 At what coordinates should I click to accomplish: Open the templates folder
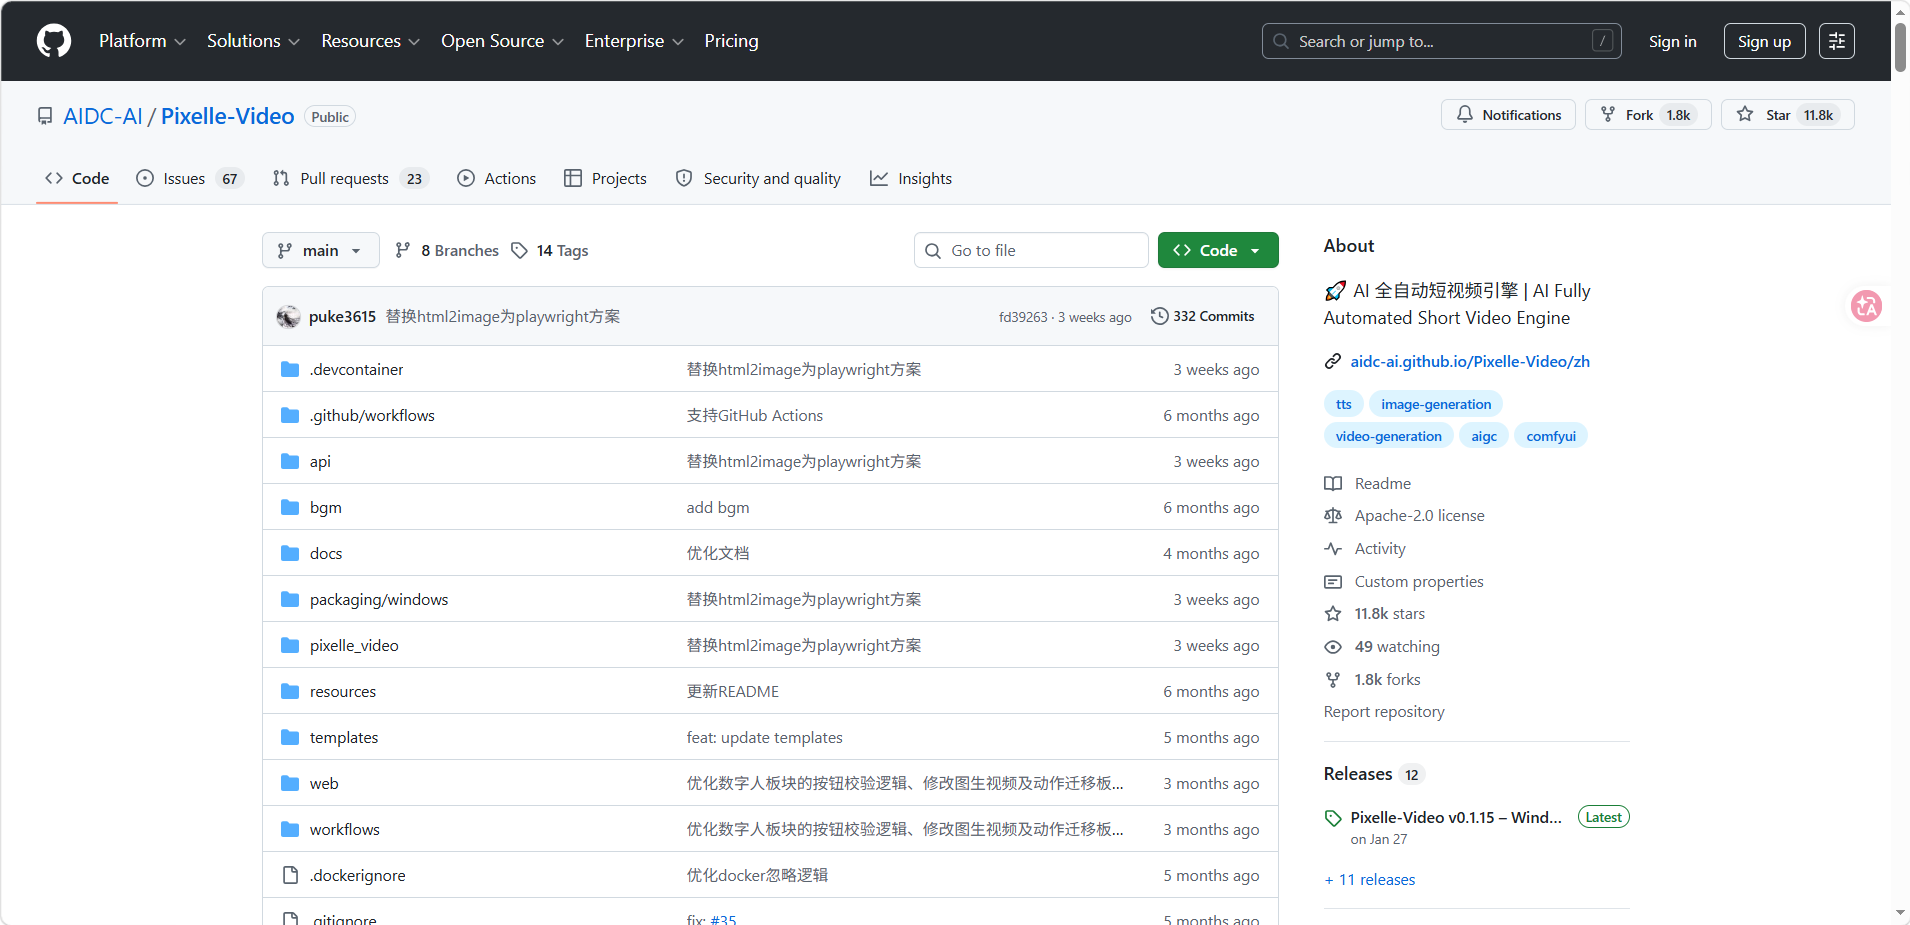(344, 737)
